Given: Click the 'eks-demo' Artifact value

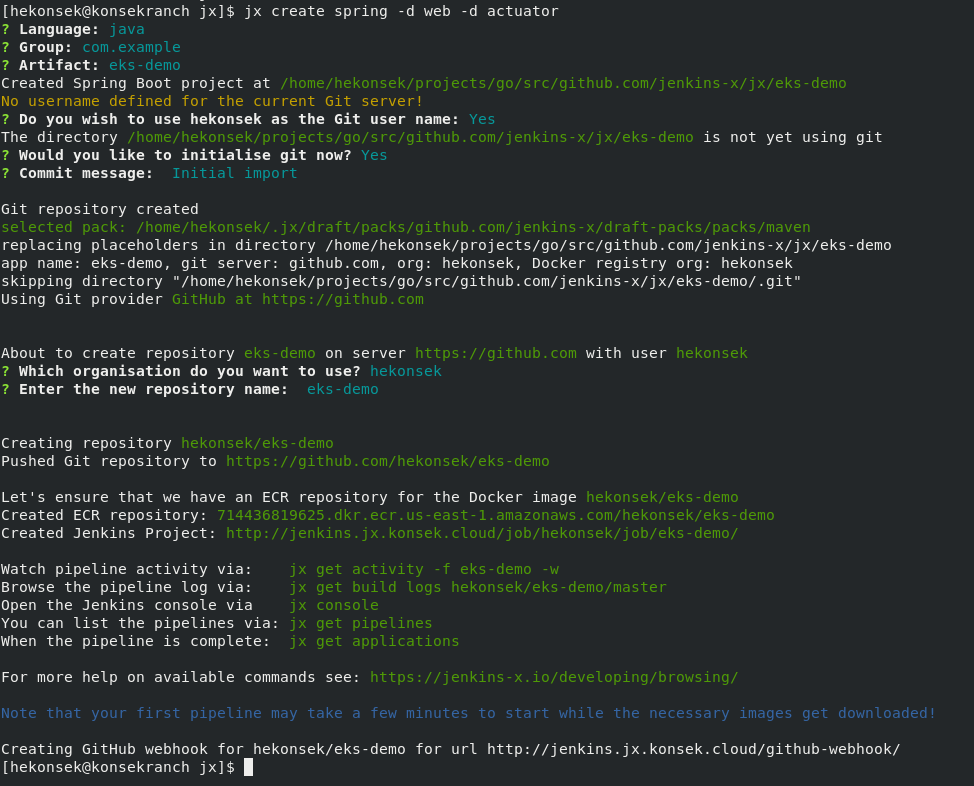Looking at the screenshot, I should (x=145, y=65).
